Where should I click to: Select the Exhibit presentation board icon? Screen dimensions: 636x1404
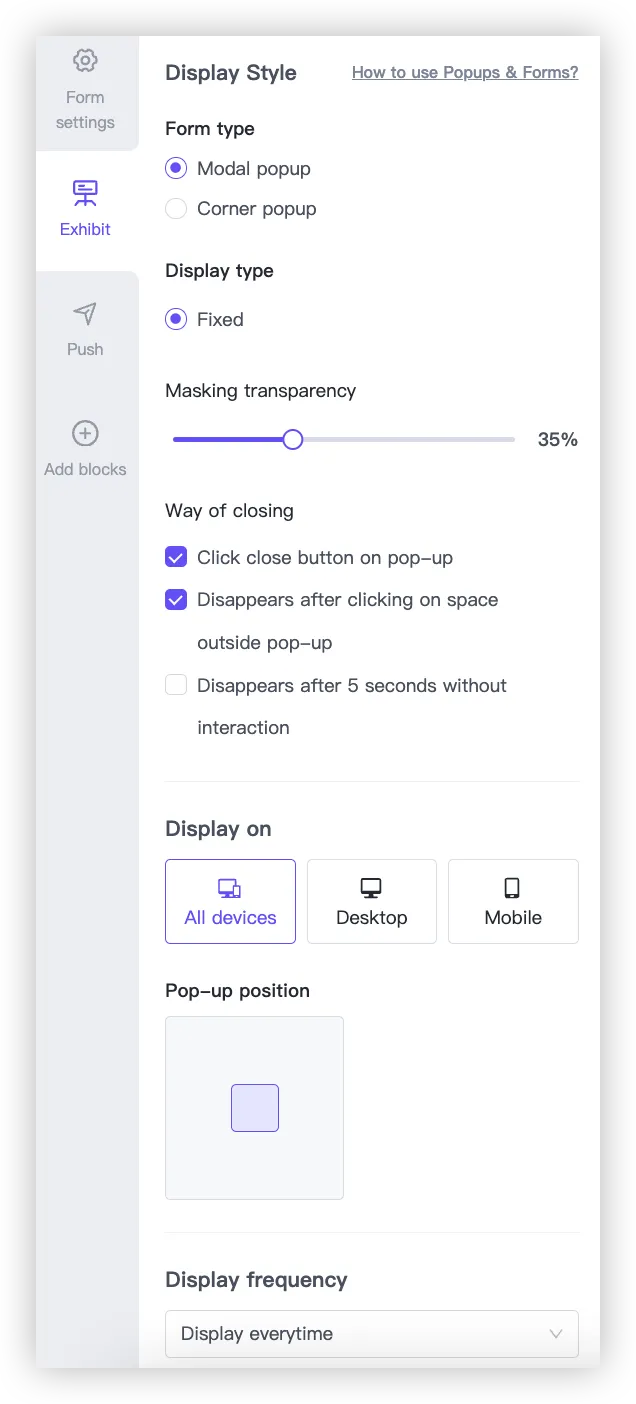click(x=85, y=193)
